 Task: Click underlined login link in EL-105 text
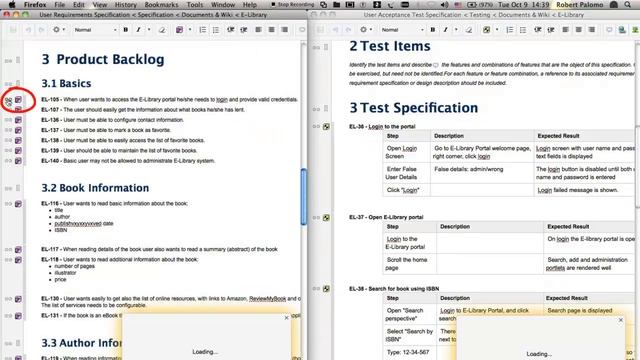click(222, 100)
